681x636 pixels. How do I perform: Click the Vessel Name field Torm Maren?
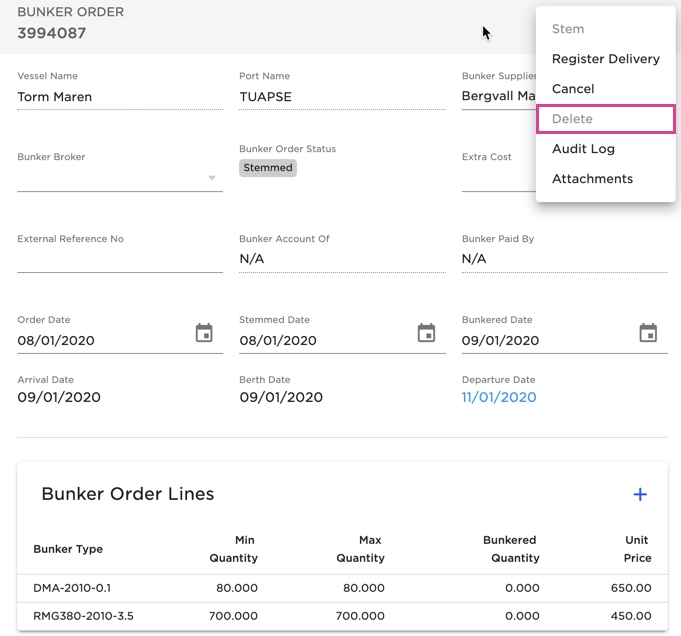(x=120, y=97)
